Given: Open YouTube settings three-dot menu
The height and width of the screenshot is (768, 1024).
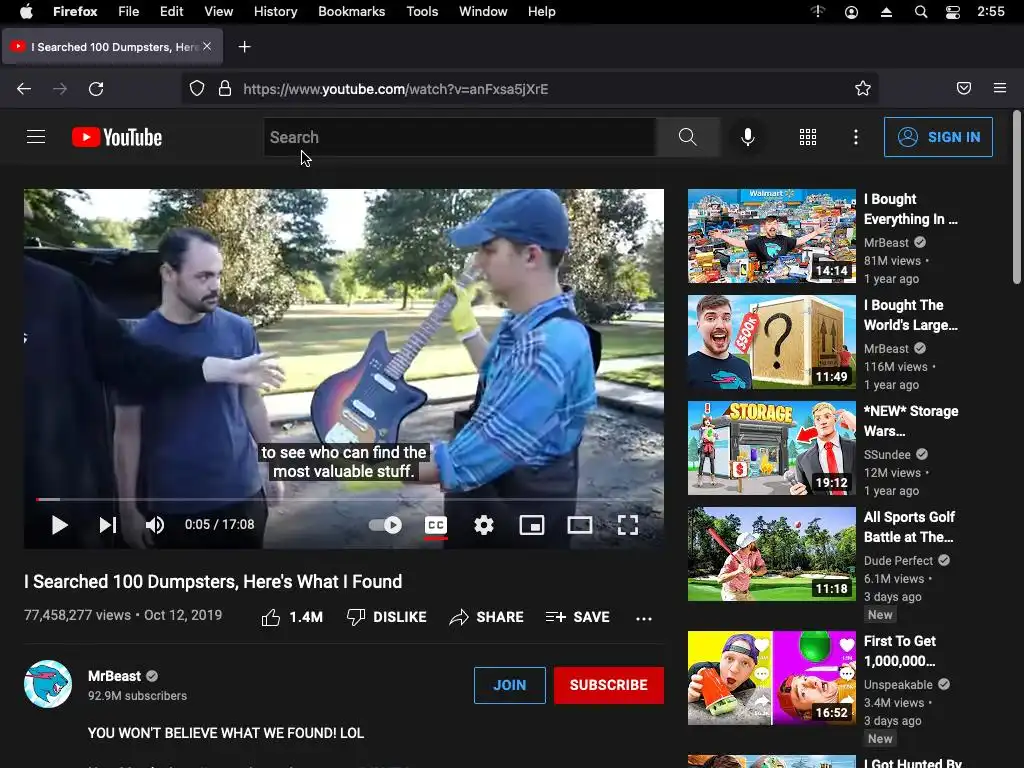Looking at the screenshot, I should click(856, 136).
